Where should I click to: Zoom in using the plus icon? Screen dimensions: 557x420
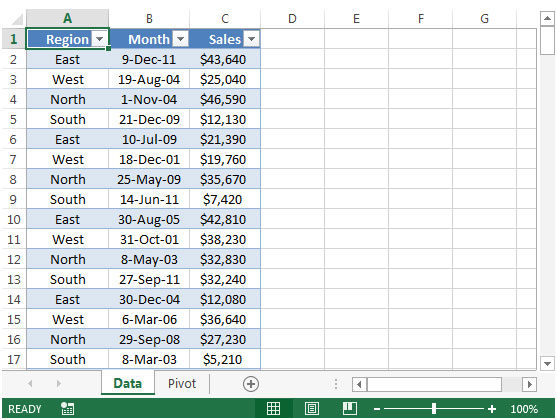click(x=492, y=409)
